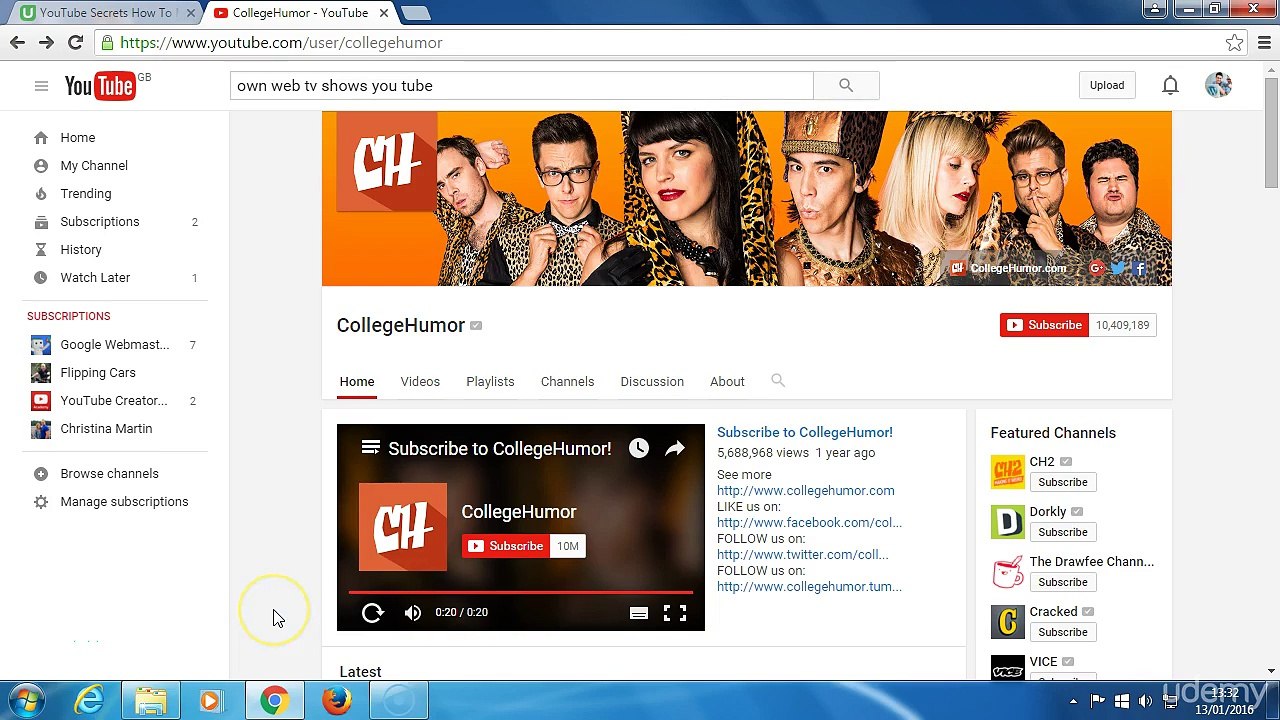1280x720 pixels.
Task: Open the Dorkly channel thumbnail
Action: [1008, 522]
